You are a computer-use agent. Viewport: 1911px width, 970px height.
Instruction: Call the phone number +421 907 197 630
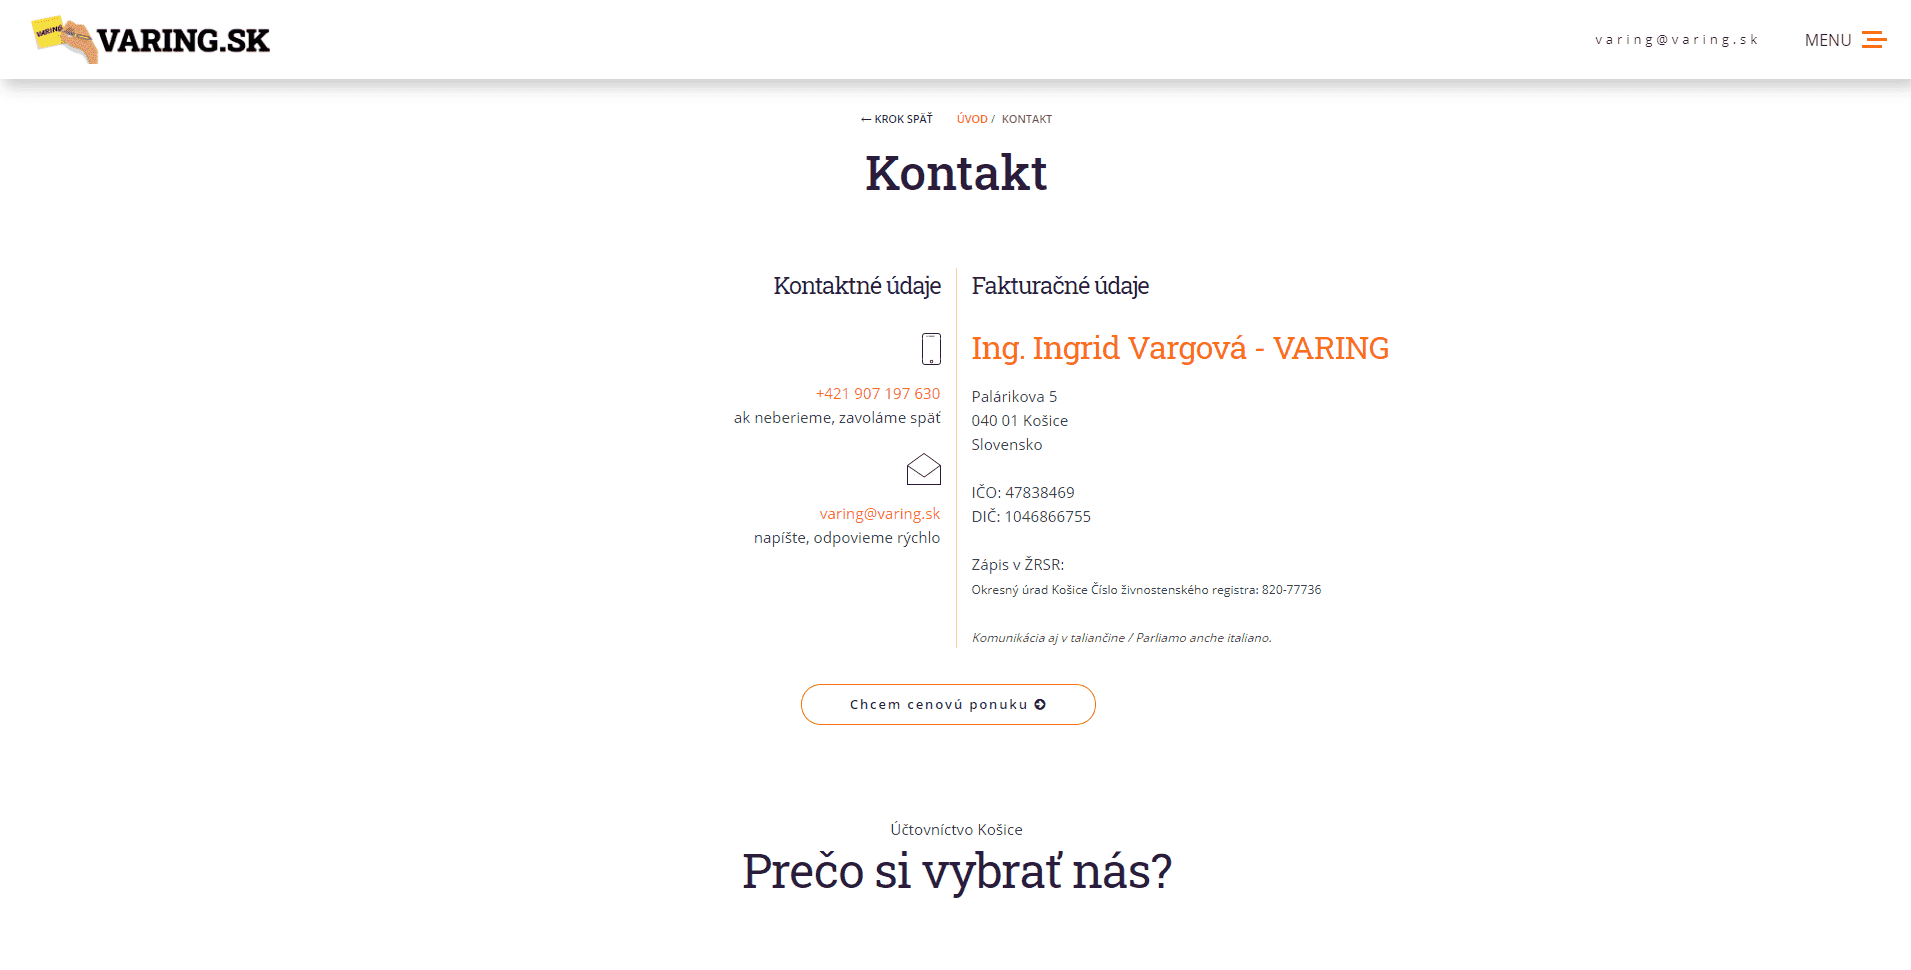coord(877,394)
